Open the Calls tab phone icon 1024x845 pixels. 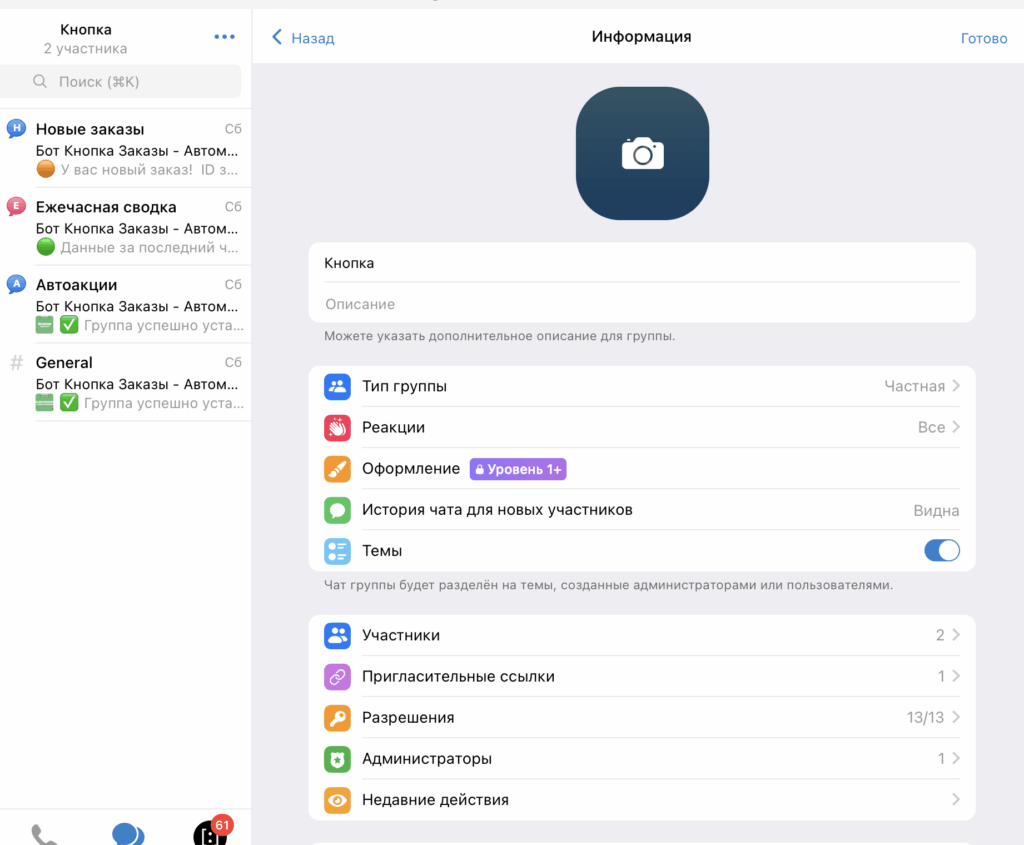[x=44, y=835]
